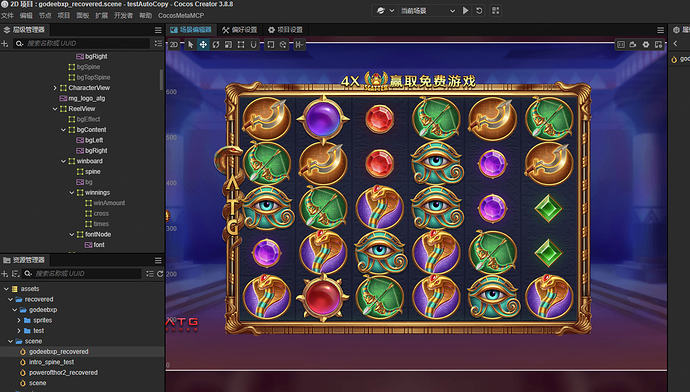The image size is (690, 392).
Task: Open the CocosMetaMCP menu
Action: tap(181, 15)
